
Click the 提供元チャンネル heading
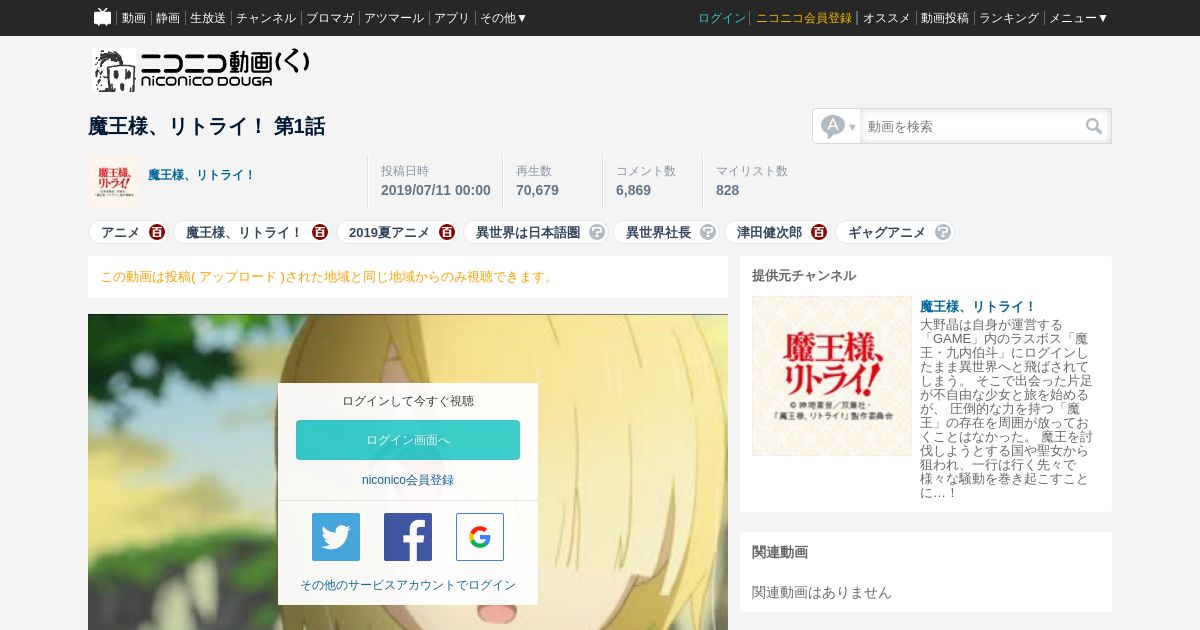click(804, 275)
